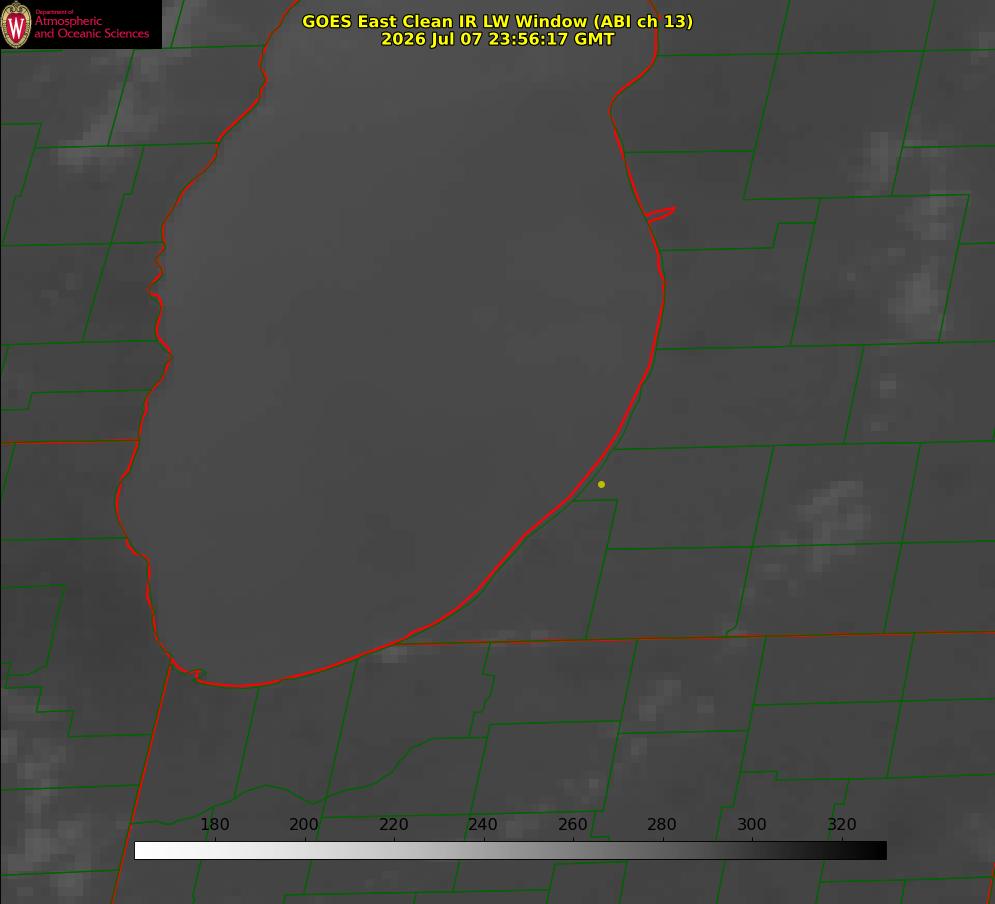Click the 240 colorbar label

pos(483,824)
